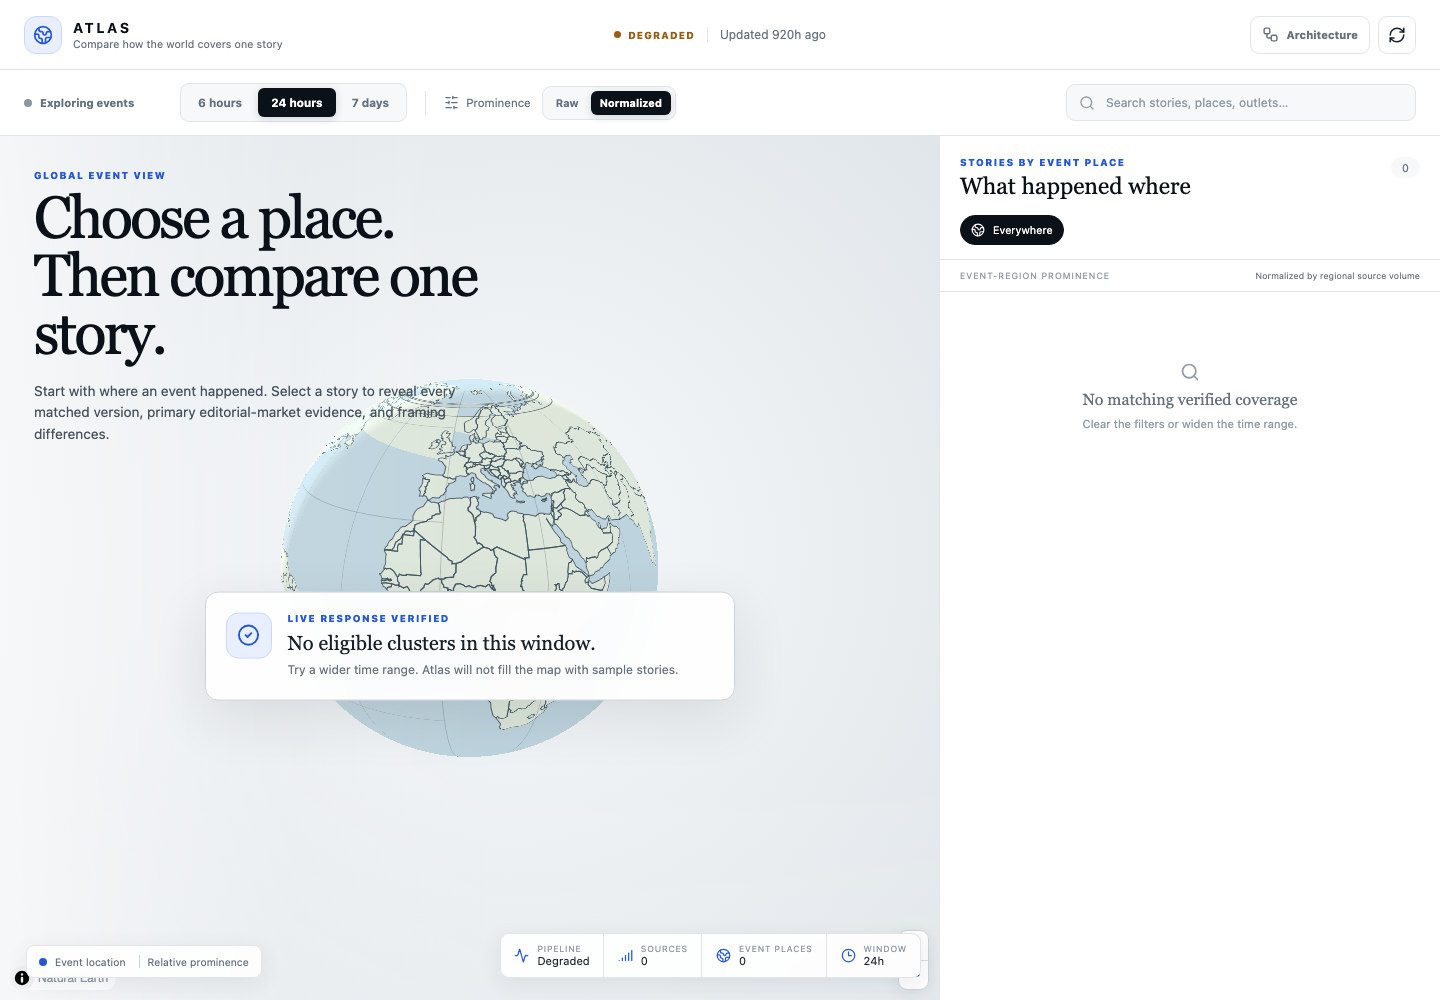Click the verified checkmark icon in the cluster card
Viewport: 1440px width, 1000px height.
249,635
